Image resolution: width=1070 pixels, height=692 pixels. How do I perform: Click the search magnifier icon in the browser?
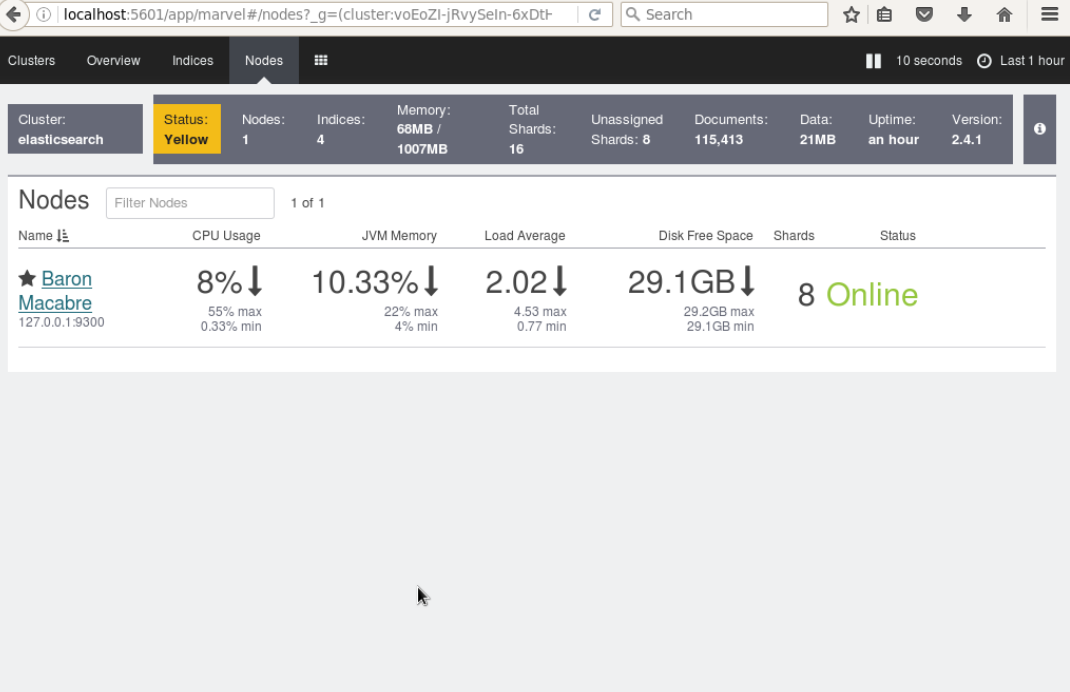tap(633, 14)
